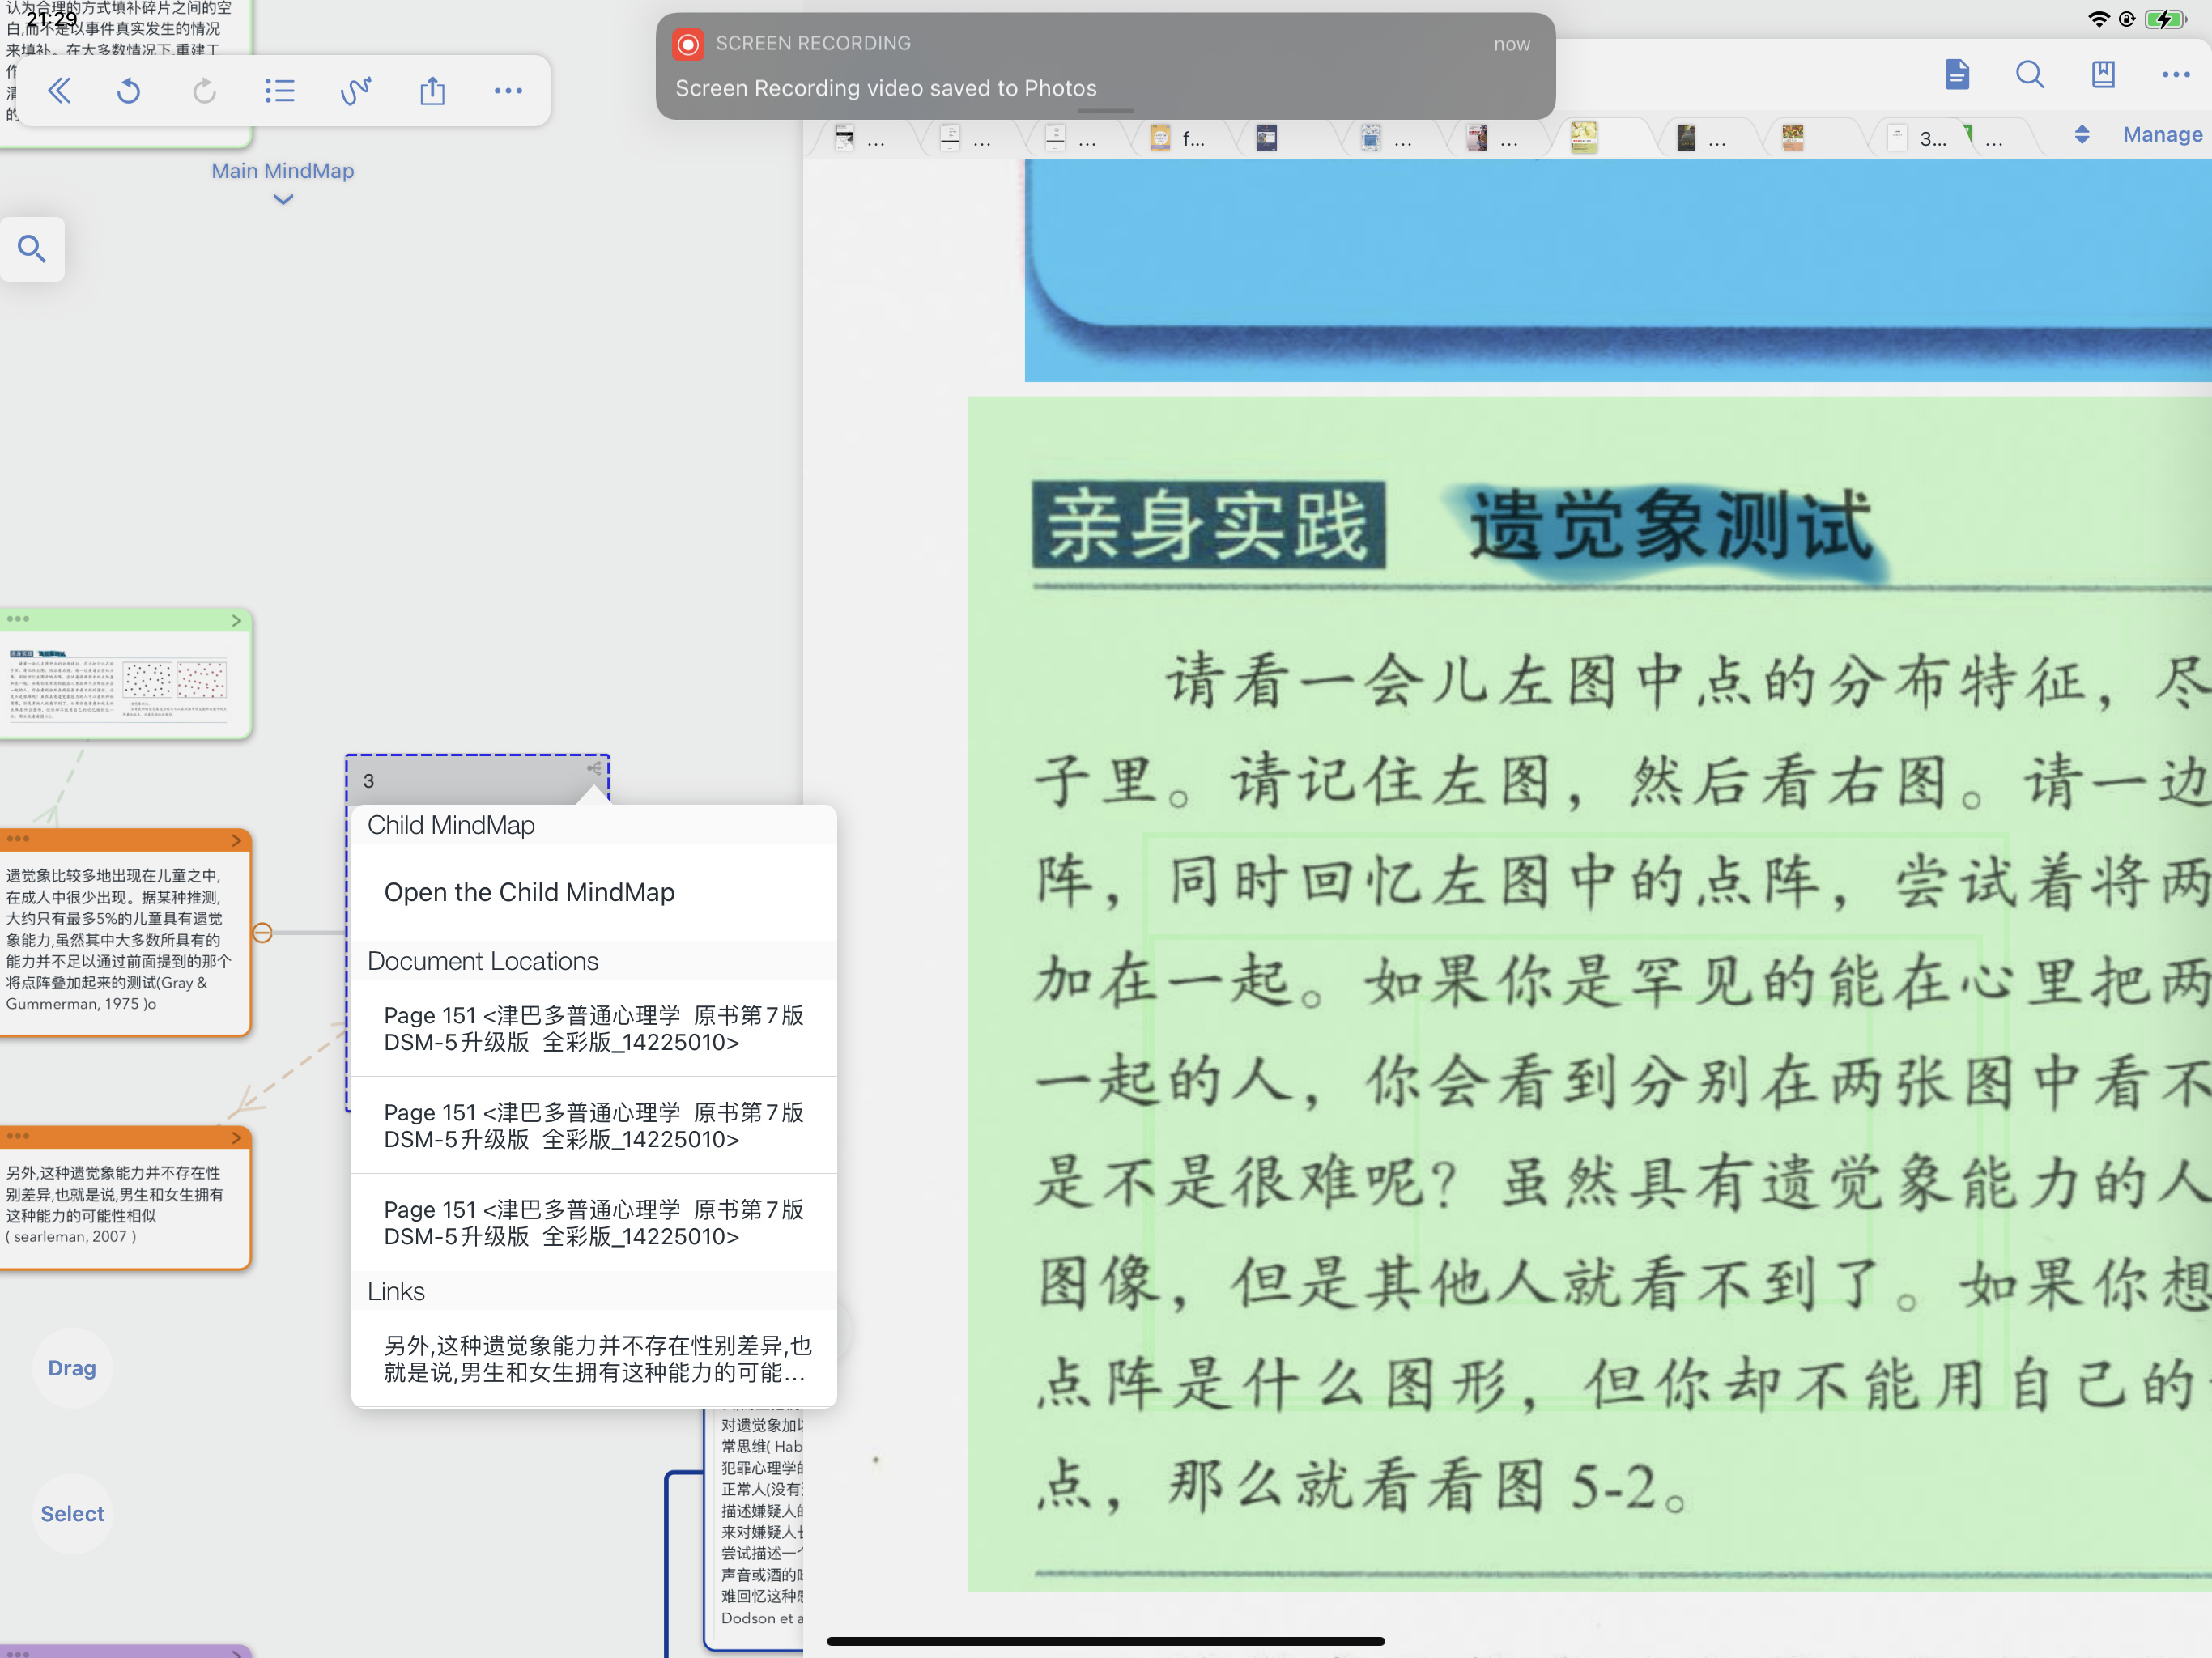This screenshot has height=1658, width=2212.
Task: Open the bookmarks icon
Action: point(2103,74)
